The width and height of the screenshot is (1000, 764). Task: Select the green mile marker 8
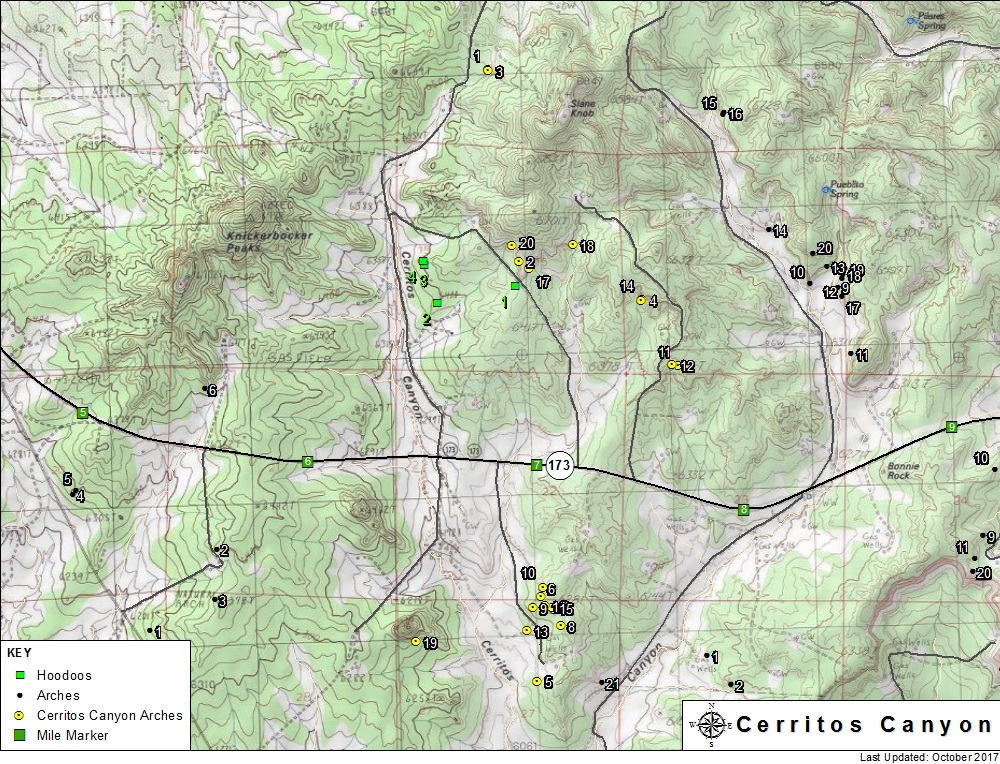pyautogui.click(x=743, y=510)
